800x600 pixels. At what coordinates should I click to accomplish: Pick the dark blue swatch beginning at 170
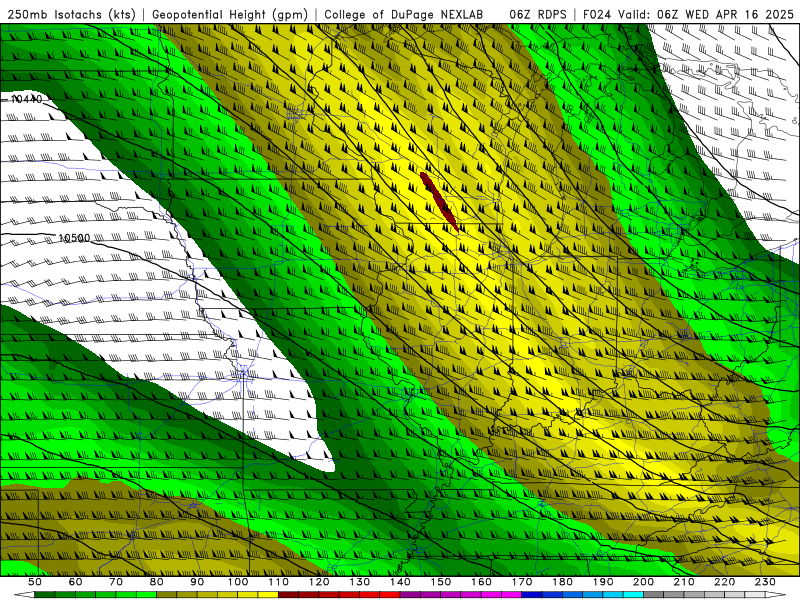coord(532,594)
